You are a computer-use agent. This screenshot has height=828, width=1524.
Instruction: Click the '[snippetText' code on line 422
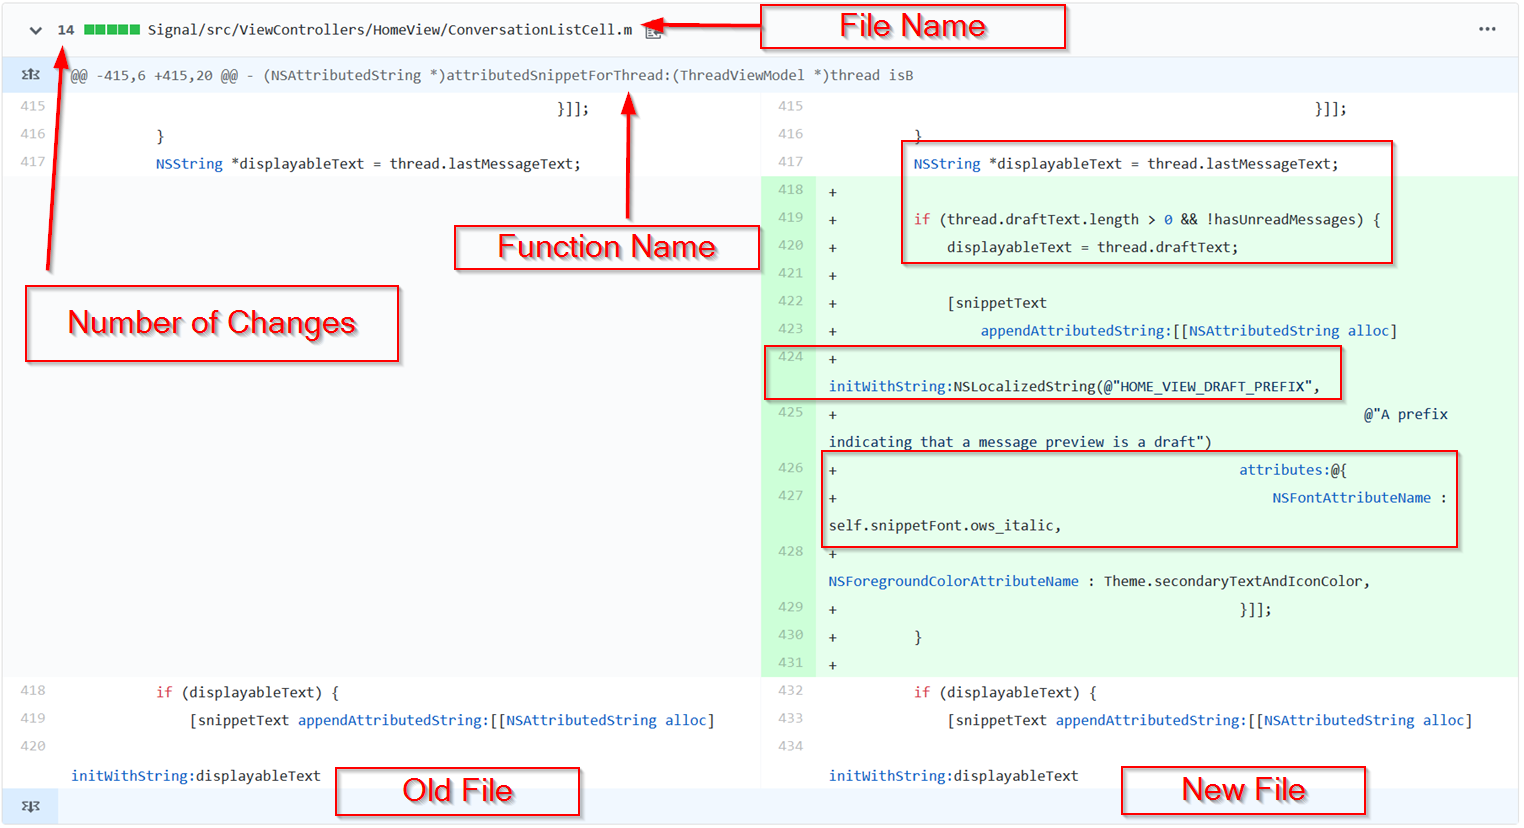click(997, 303)
